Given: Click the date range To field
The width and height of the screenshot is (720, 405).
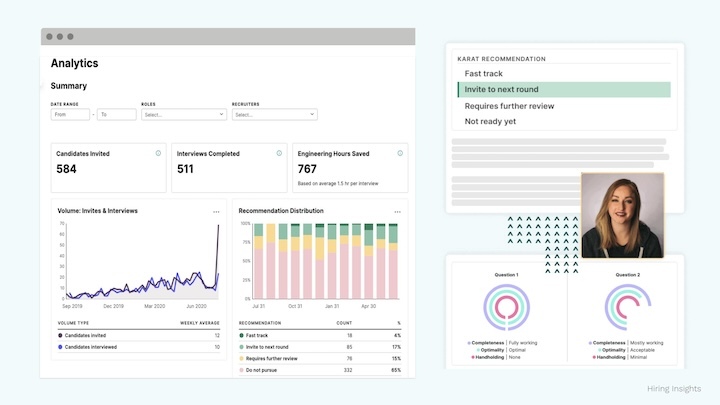Looking at the screenshot, I should coord(116,115).
